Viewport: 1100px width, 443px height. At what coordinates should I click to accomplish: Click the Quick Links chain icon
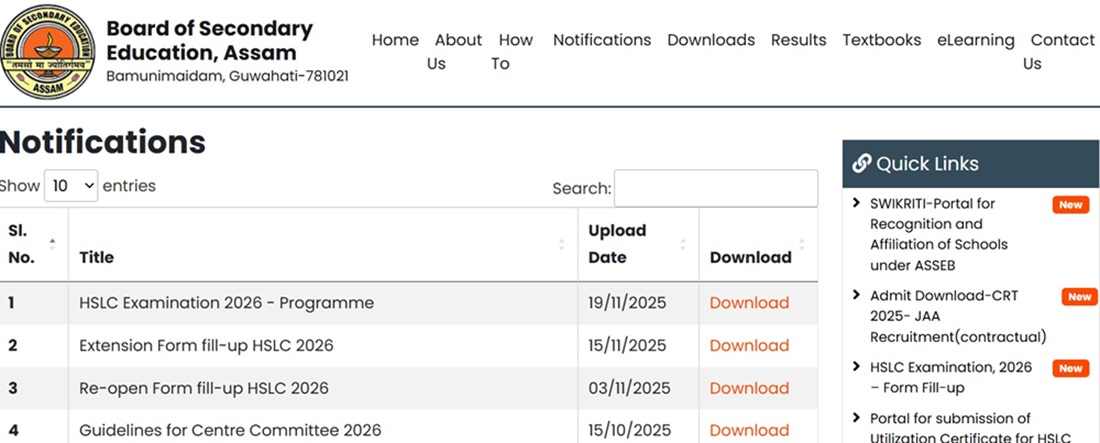pos(861,164)
